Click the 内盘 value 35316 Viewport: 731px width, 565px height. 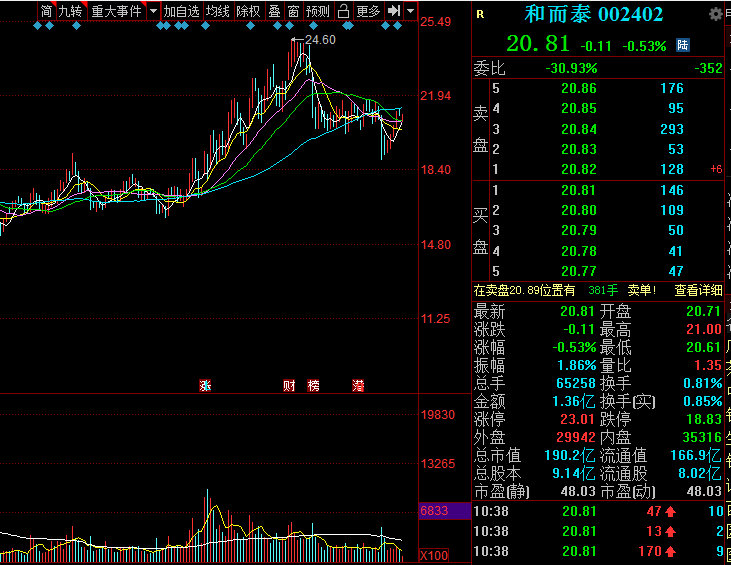click(702, 437)
